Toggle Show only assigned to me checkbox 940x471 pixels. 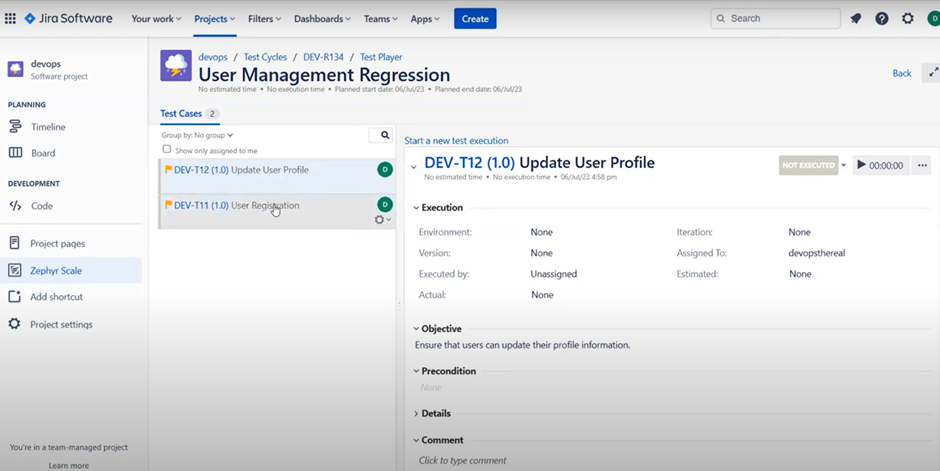coord(167,150)
